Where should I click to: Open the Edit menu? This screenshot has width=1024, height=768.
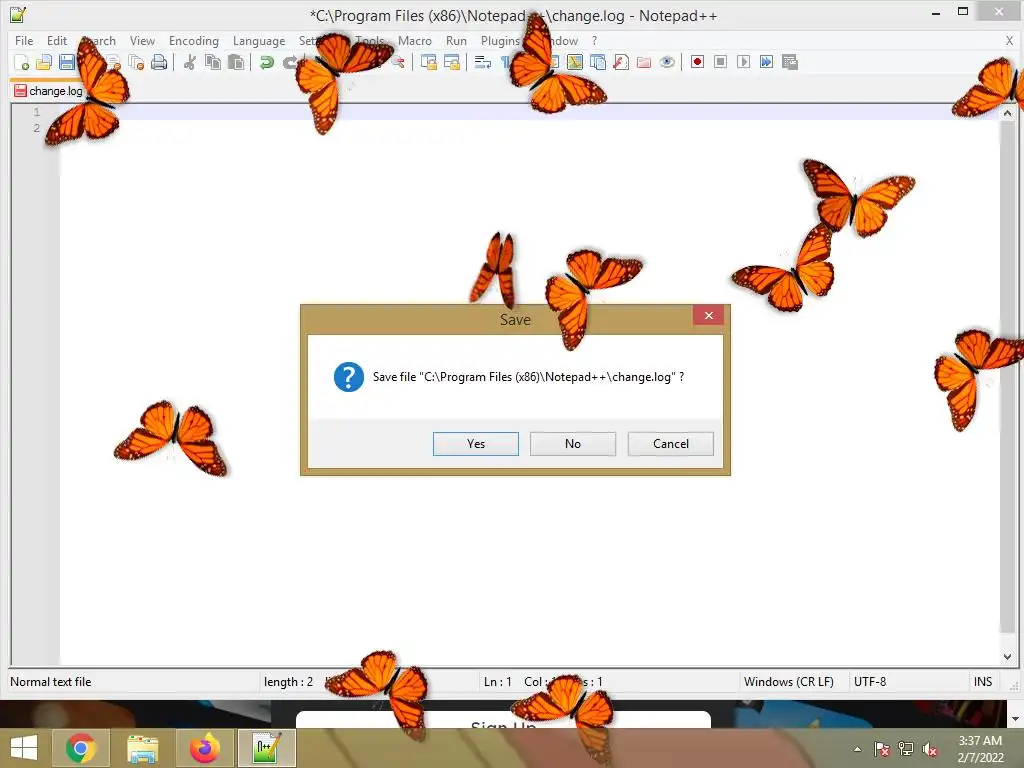click(x=57, y=40)
